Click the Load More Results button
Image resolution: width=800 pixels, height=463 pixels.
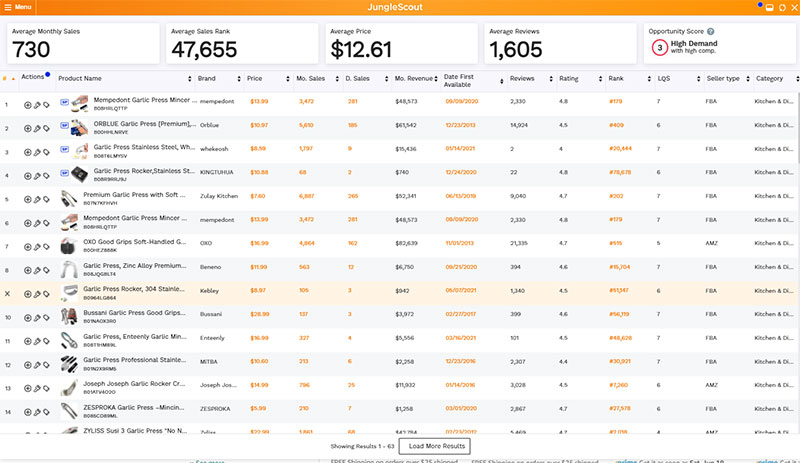click(437, 446)
